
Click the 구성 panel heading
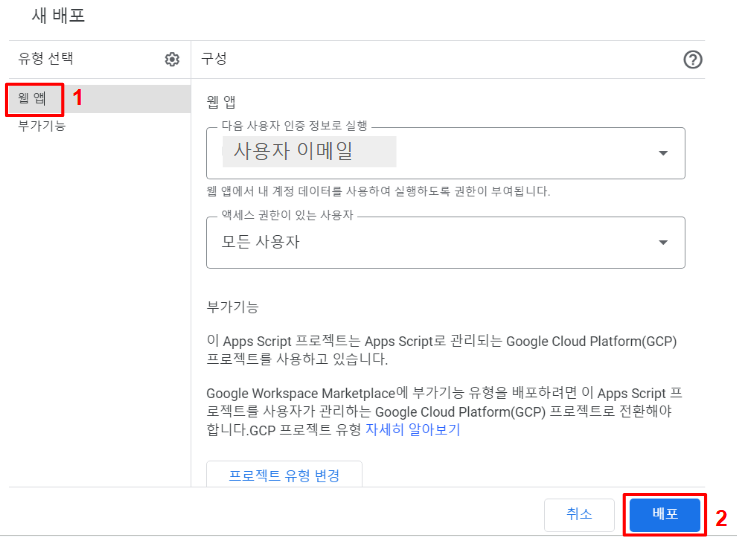(x=214, y=58)
